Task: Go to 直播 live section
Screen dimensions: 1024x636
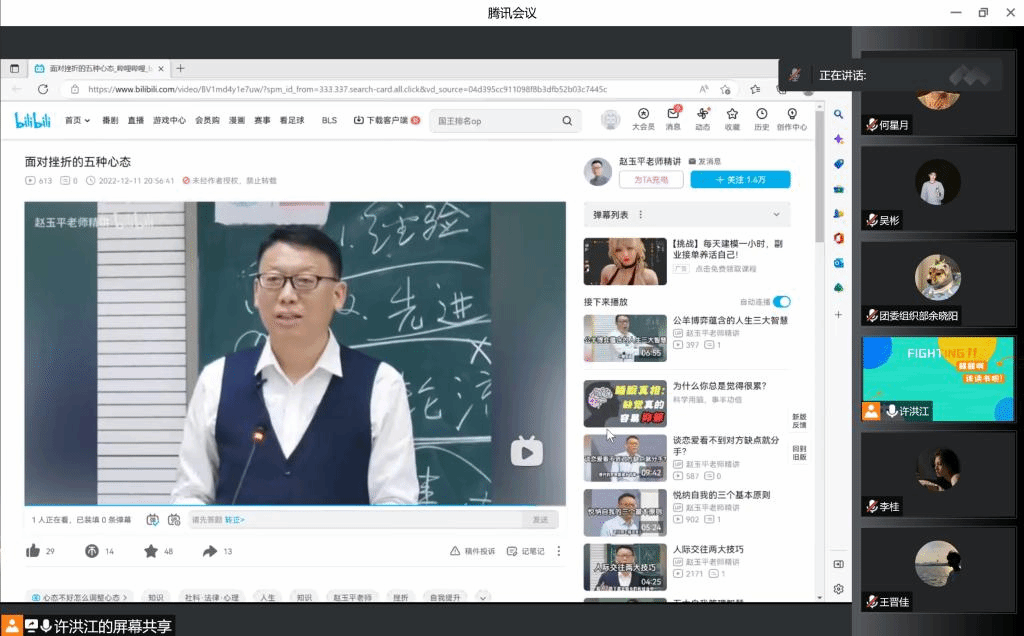Action: (x=135, y=121)
